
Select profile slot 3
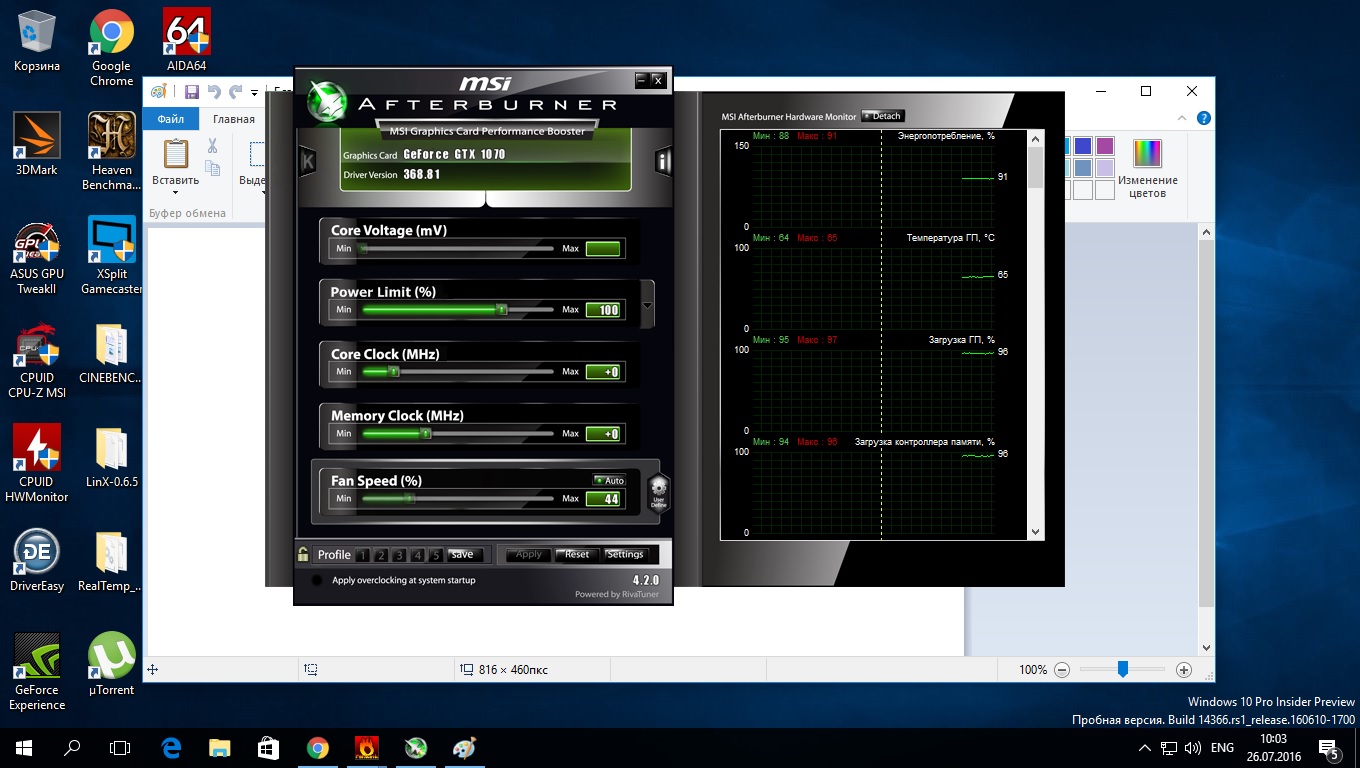coord(399,555)
